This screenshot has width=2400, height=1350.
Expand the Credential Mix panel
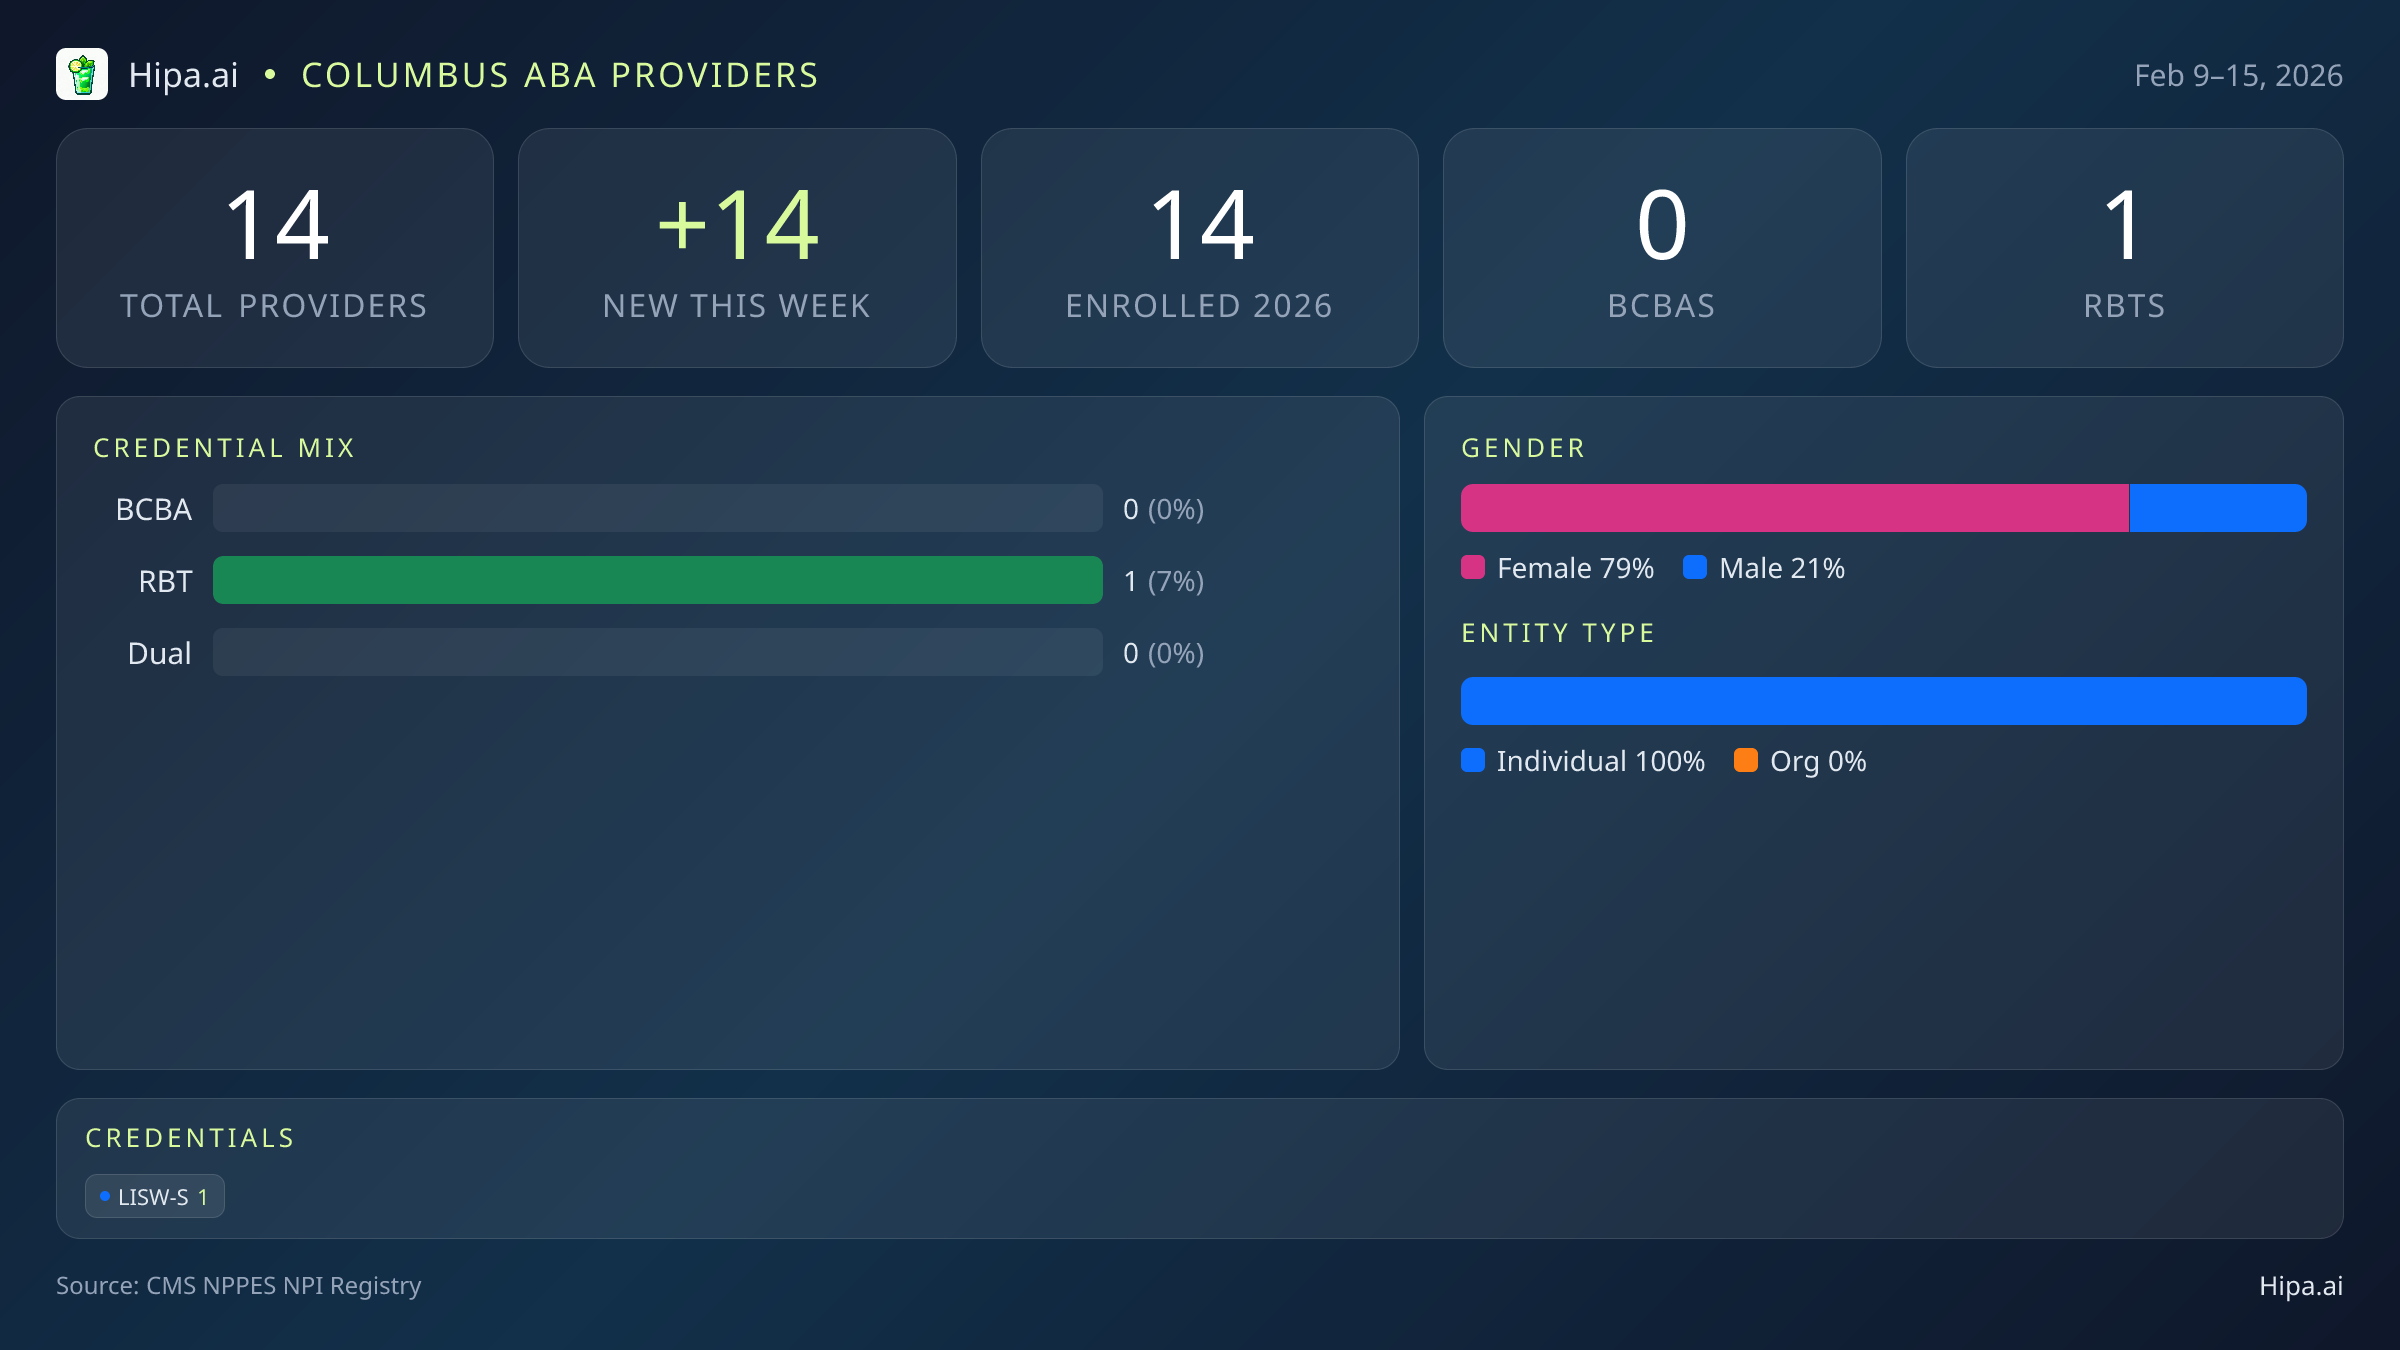(x=224, y=448)
